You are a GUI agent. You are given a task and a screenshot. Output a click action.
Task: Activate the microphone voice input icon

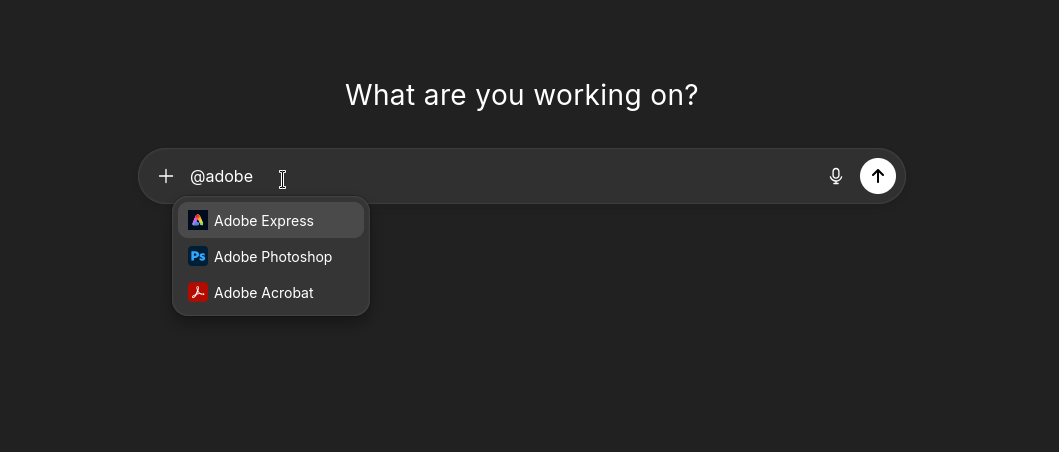[836, 176]
